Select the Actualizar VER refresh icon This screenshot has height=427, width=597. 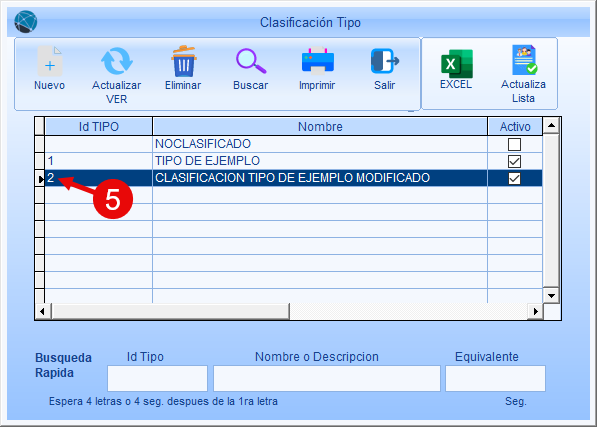117,61
